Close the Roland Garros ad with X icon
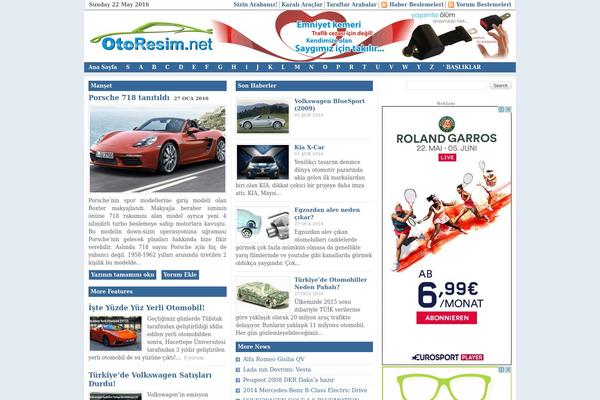600x400 pixels. click(x=508, y=109)
